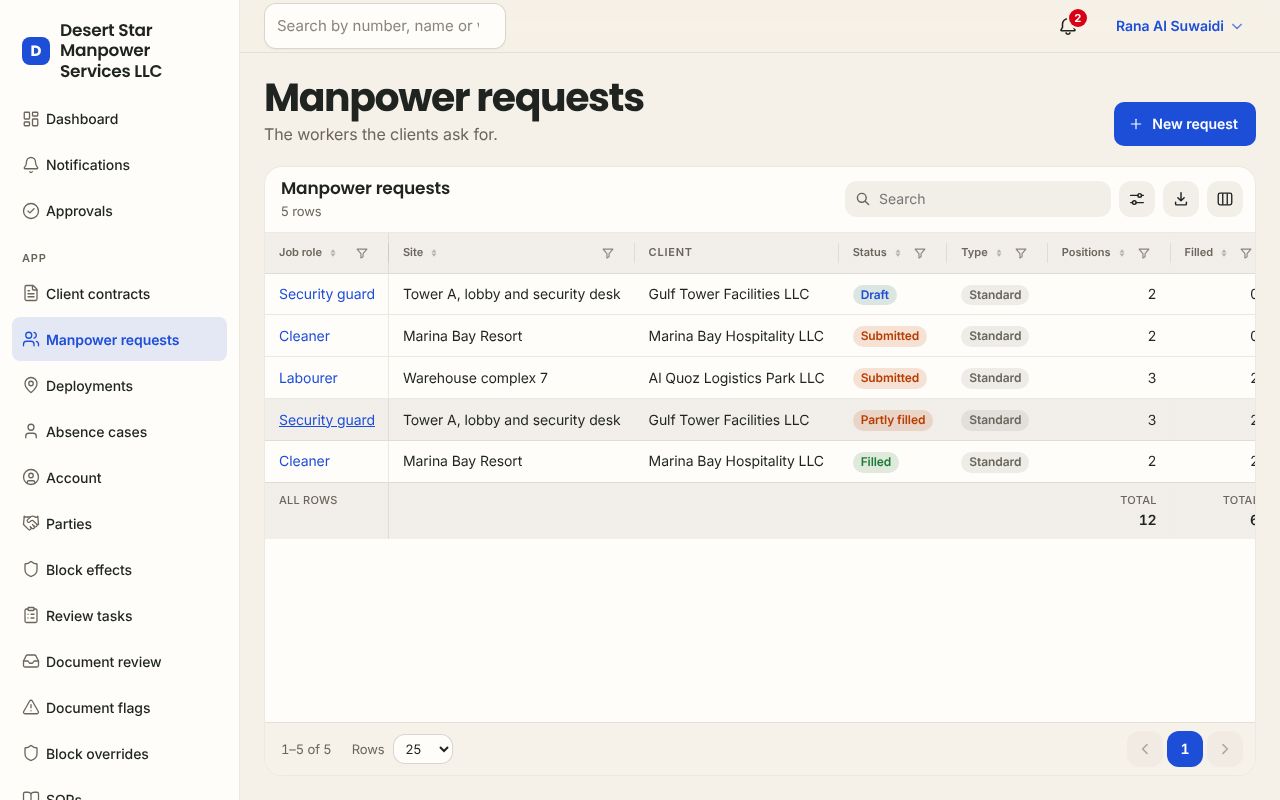Click the Draft status badge
The width and height of the screenshot is (1280, 800).
[x=875, y=295]
